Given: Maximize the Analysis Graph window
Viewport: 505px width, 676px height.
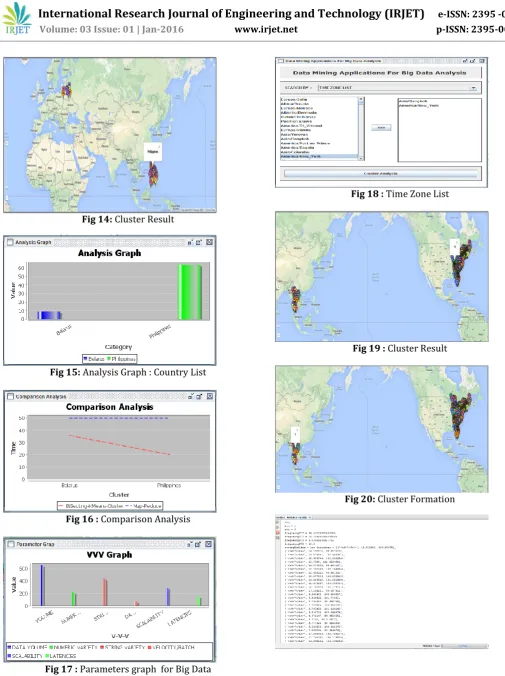Looking at the screenshot, I should [x=199, y=242].
